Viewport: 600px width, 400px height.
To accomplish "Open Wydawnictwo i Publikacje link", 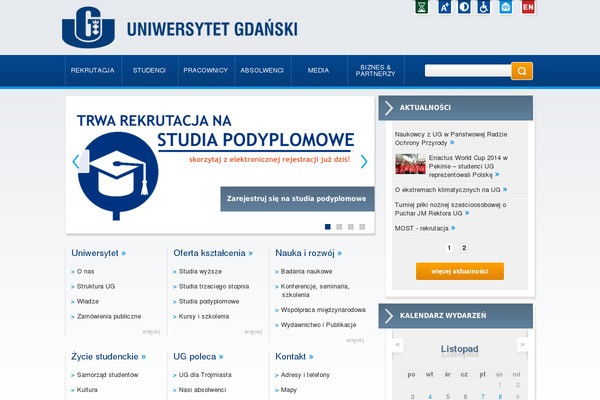I will tap(318, 325).
